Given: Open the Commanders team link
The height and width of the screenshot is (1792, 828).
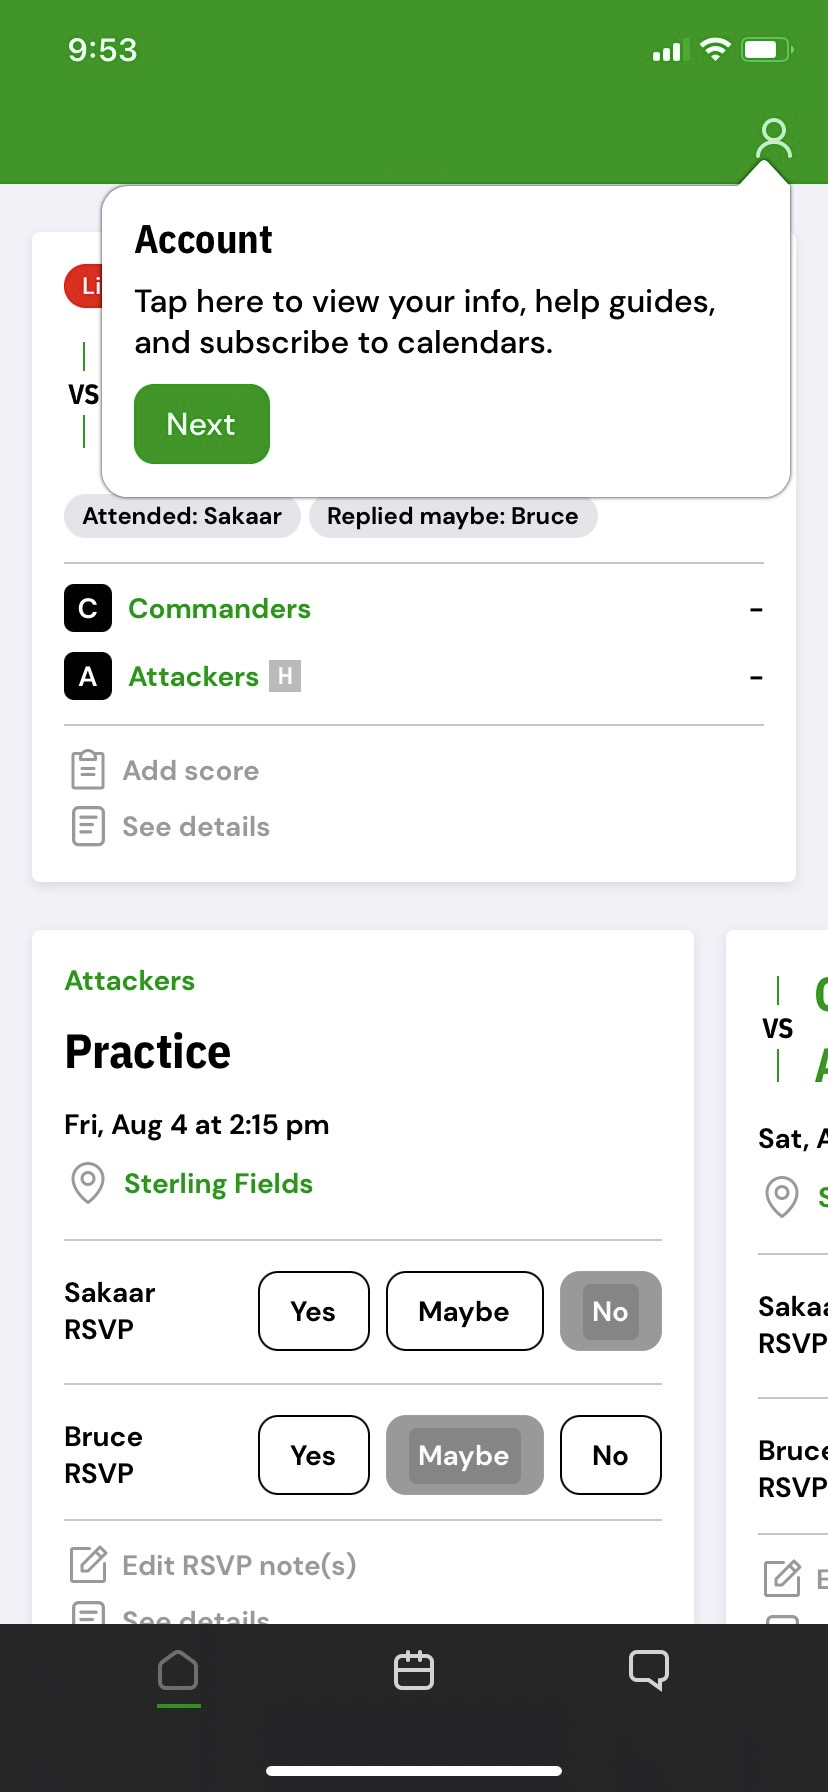Looking at the screenshot, I should (x=220, y=608).
